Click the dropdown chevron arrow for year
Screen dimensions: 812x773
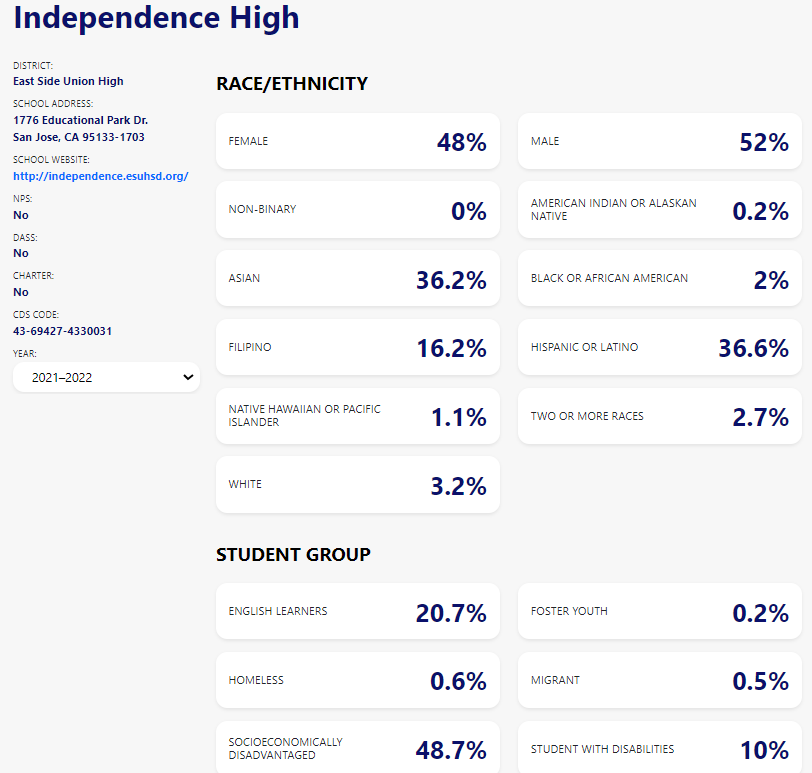(x=188, y=377)
